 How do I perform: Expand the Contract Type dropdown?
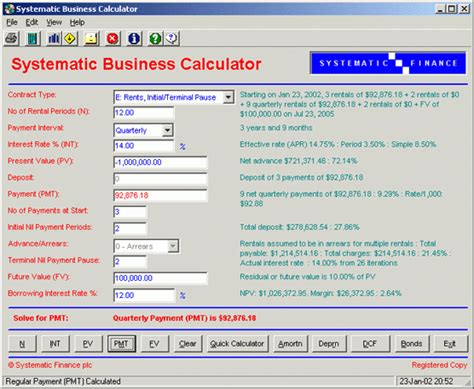coord(228,97)
